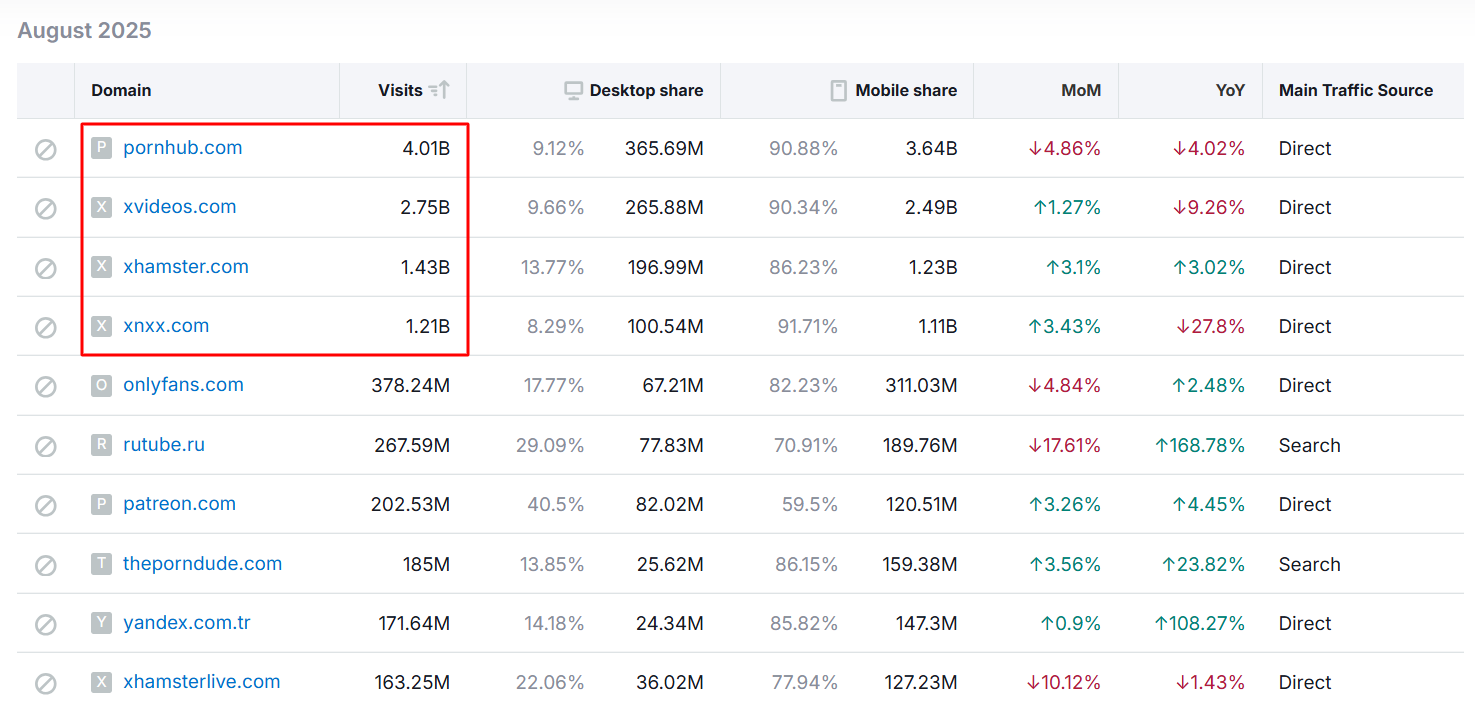Image resolution: width=1475 pixels, height=709 pixels.
Task: Open the patreon.com domain link
Action: point(180,504)
